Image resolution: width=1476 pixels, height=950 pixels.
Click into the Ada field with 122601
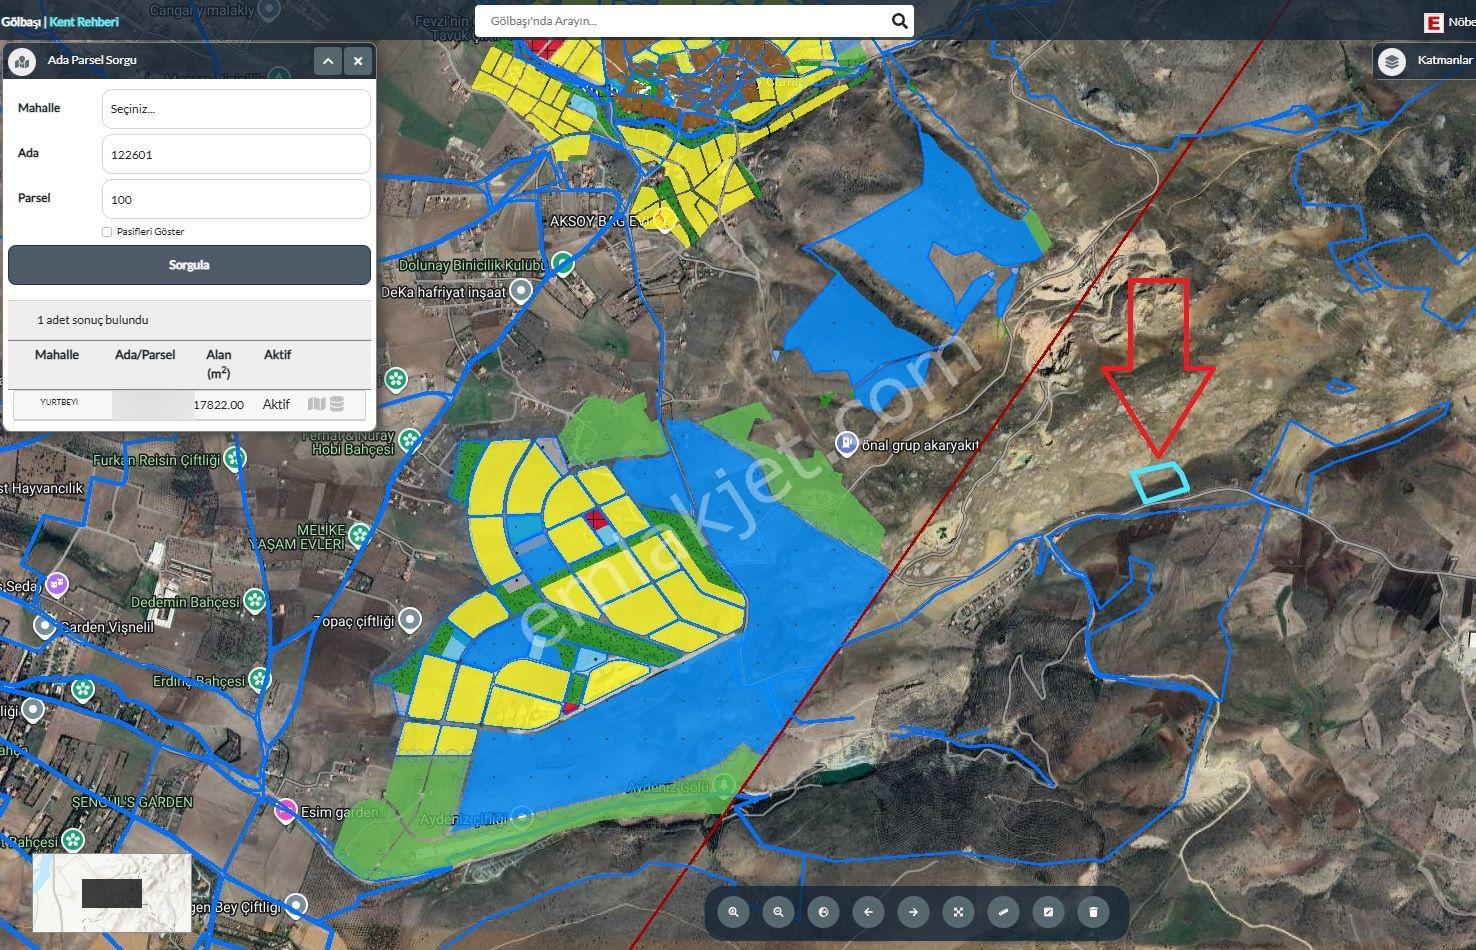[236, 155]
